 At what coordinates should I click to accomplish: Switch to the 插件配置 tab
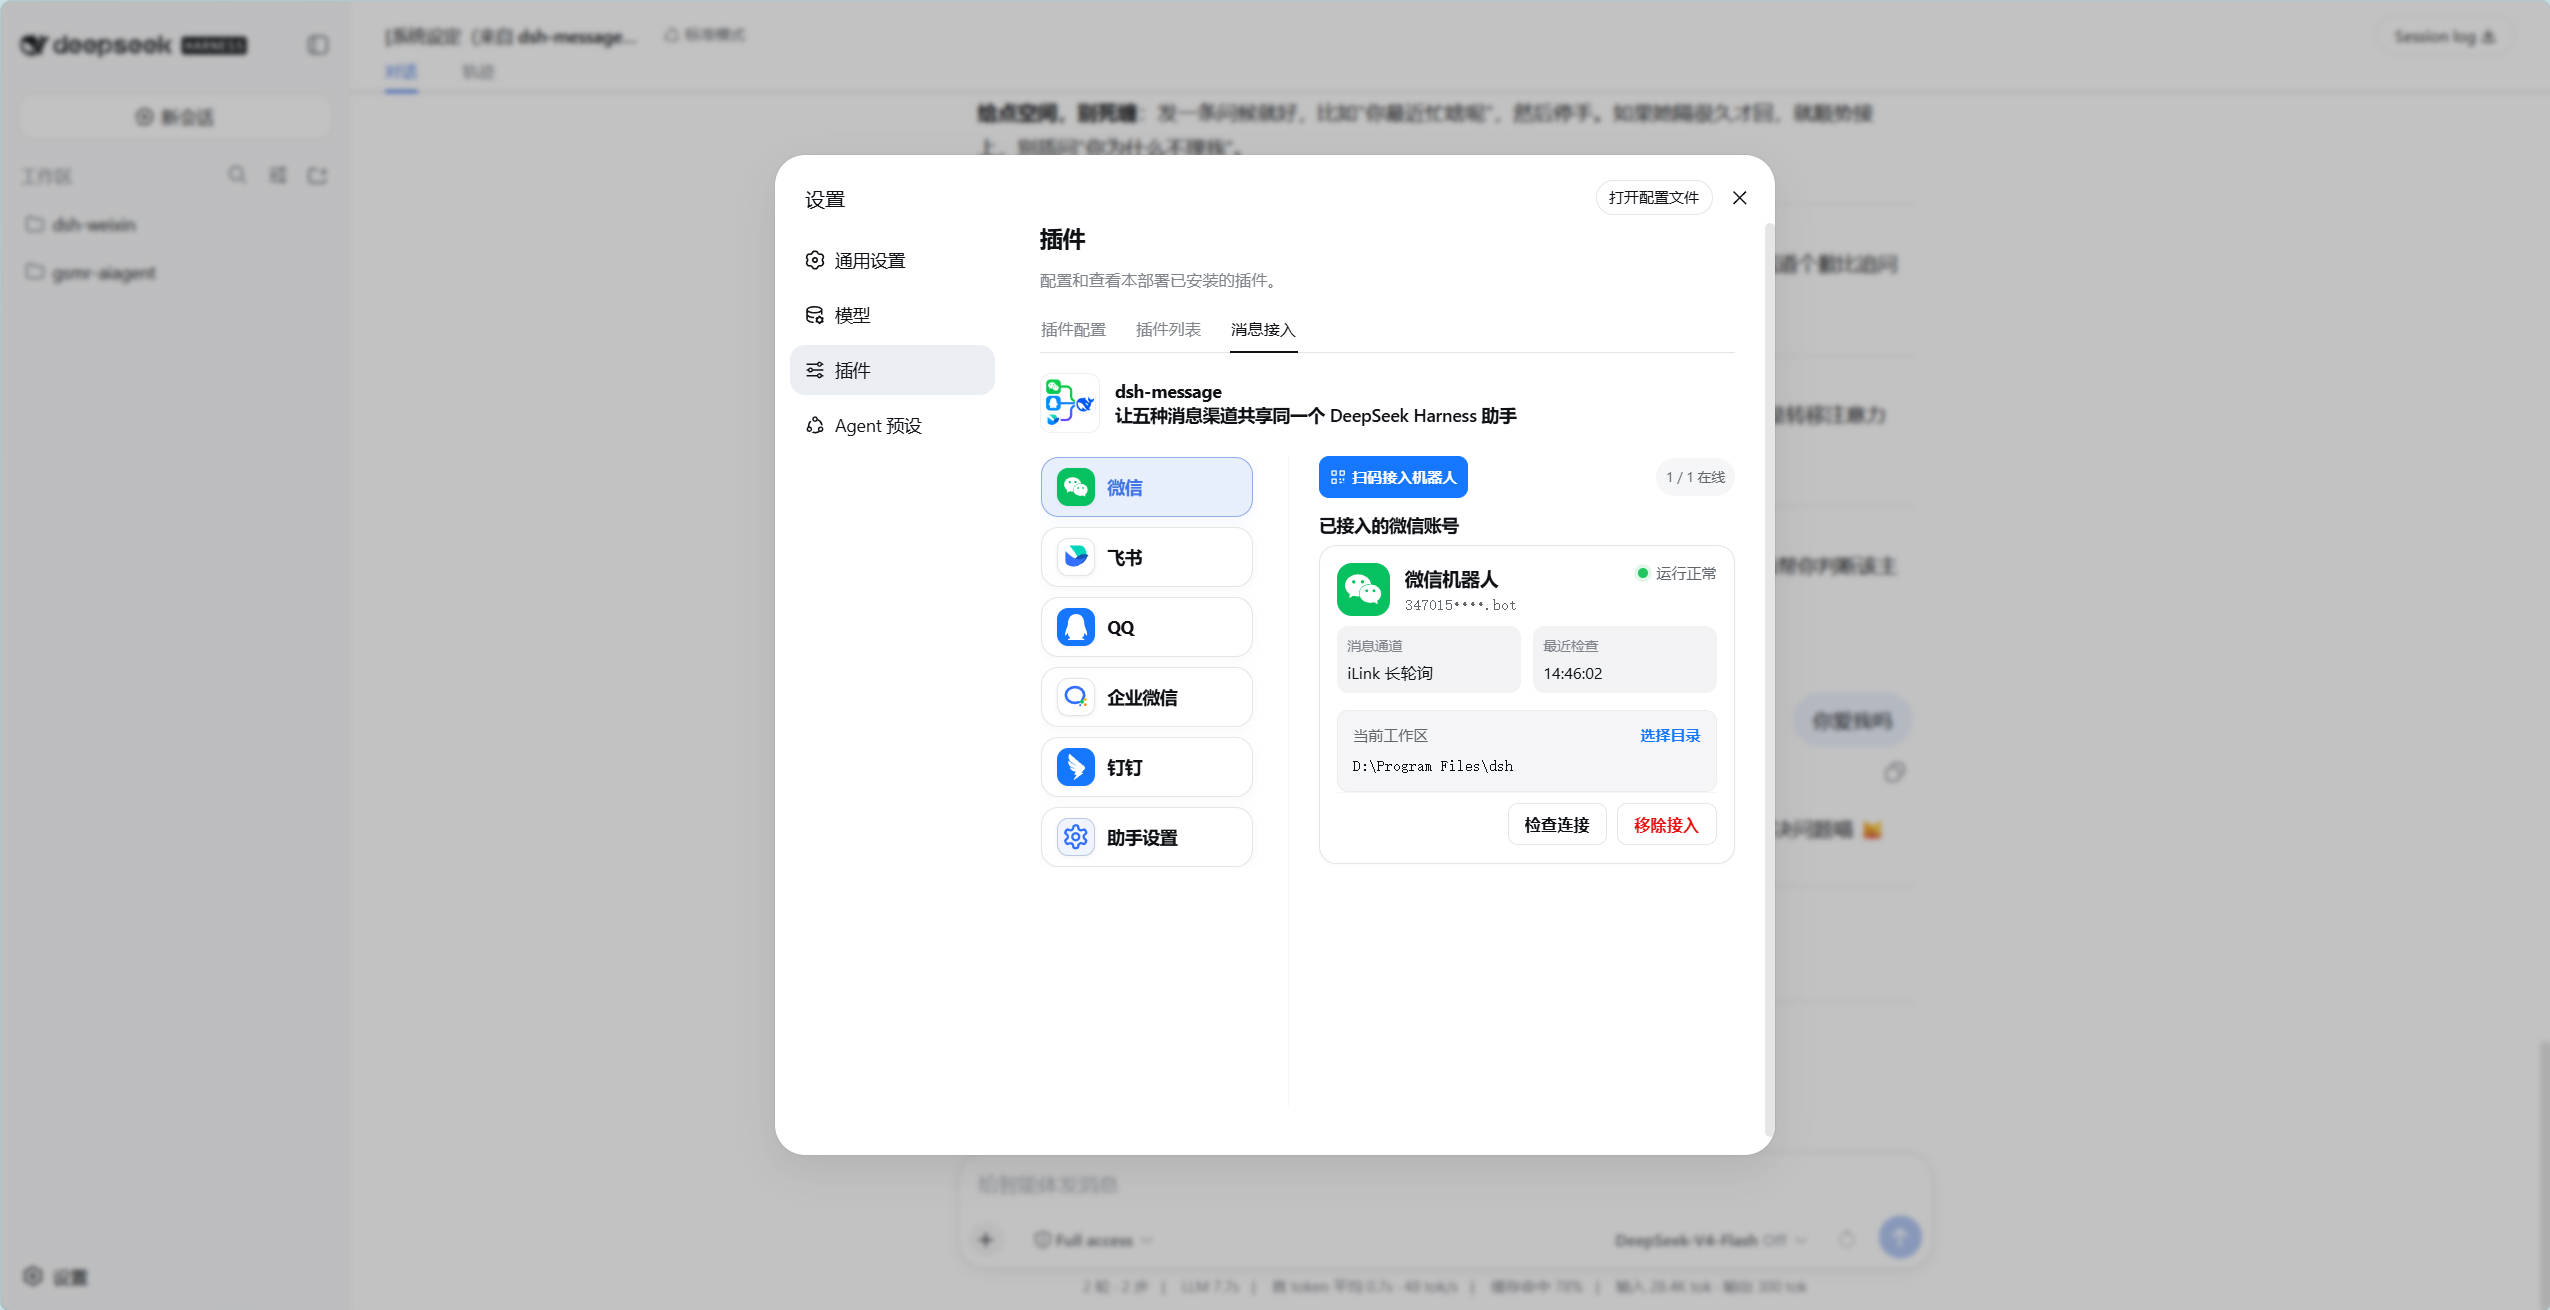coord(1073,329)
